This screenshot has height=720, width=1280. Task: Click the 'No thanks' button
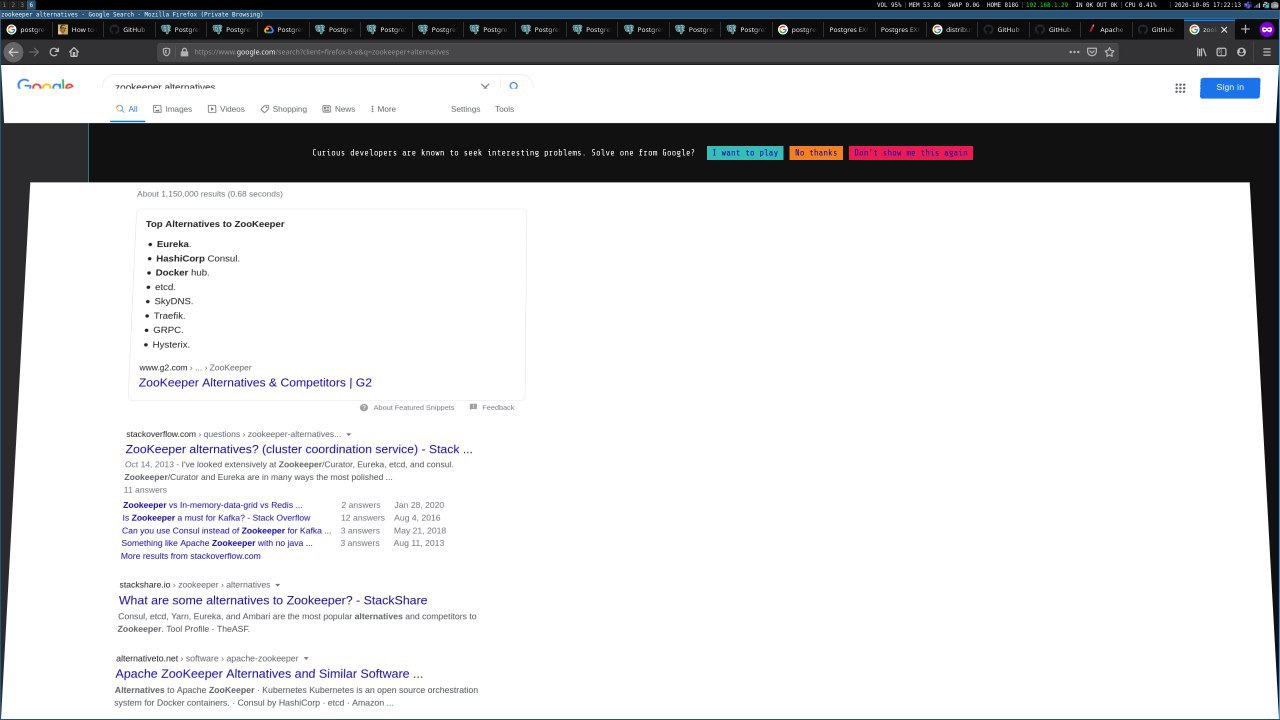(x=816, y=153)
